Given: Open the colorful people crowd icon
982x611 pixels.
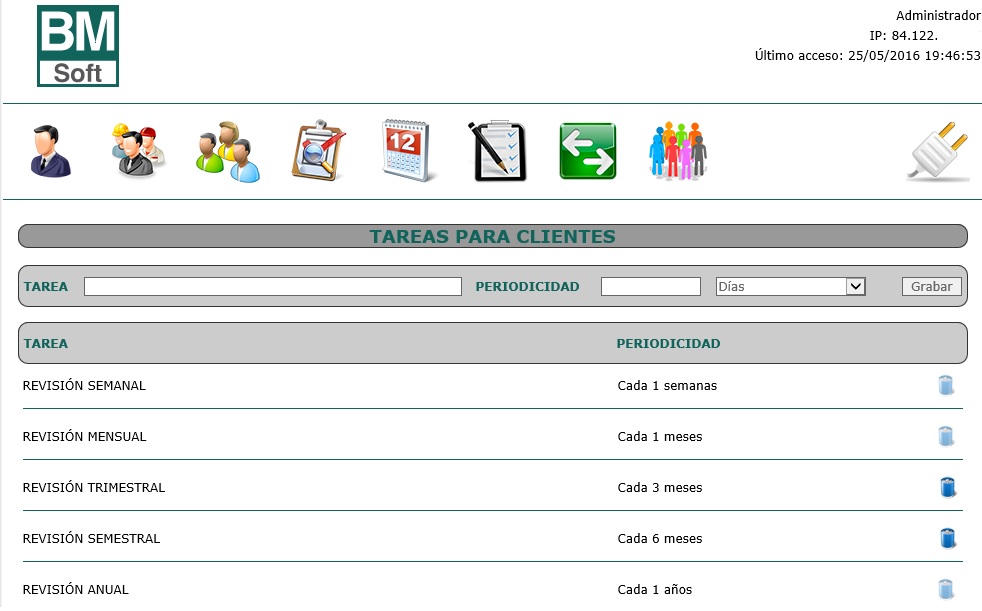Looking at the screenshot, I should 678,151.
